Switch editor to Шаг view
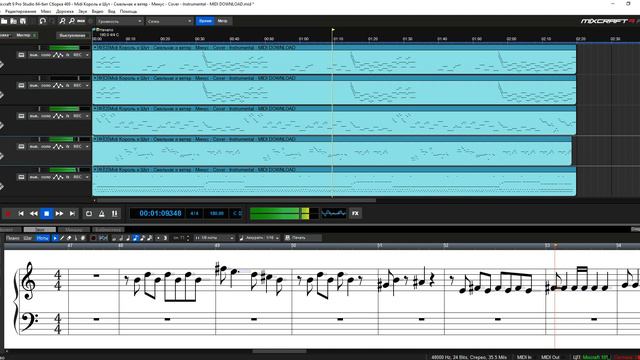Viewport: 640px width, 360px height. 27,238
